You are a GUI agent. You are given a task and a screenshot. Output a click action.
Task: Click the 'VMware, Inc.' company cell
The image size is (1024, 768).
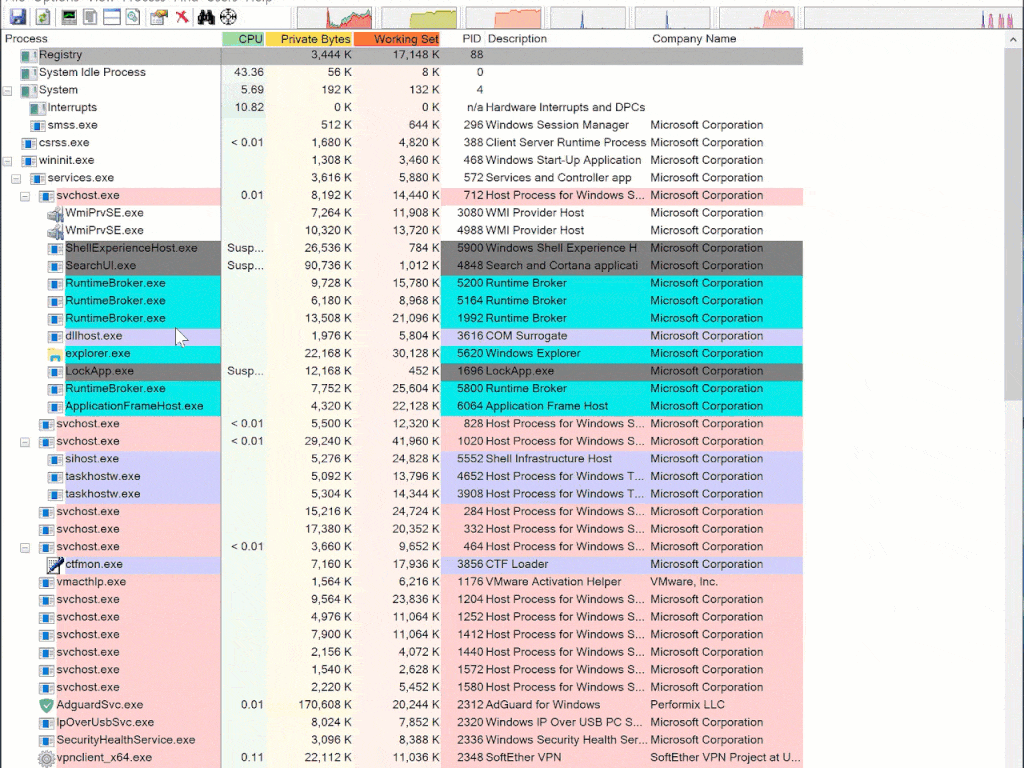point(684,582)
